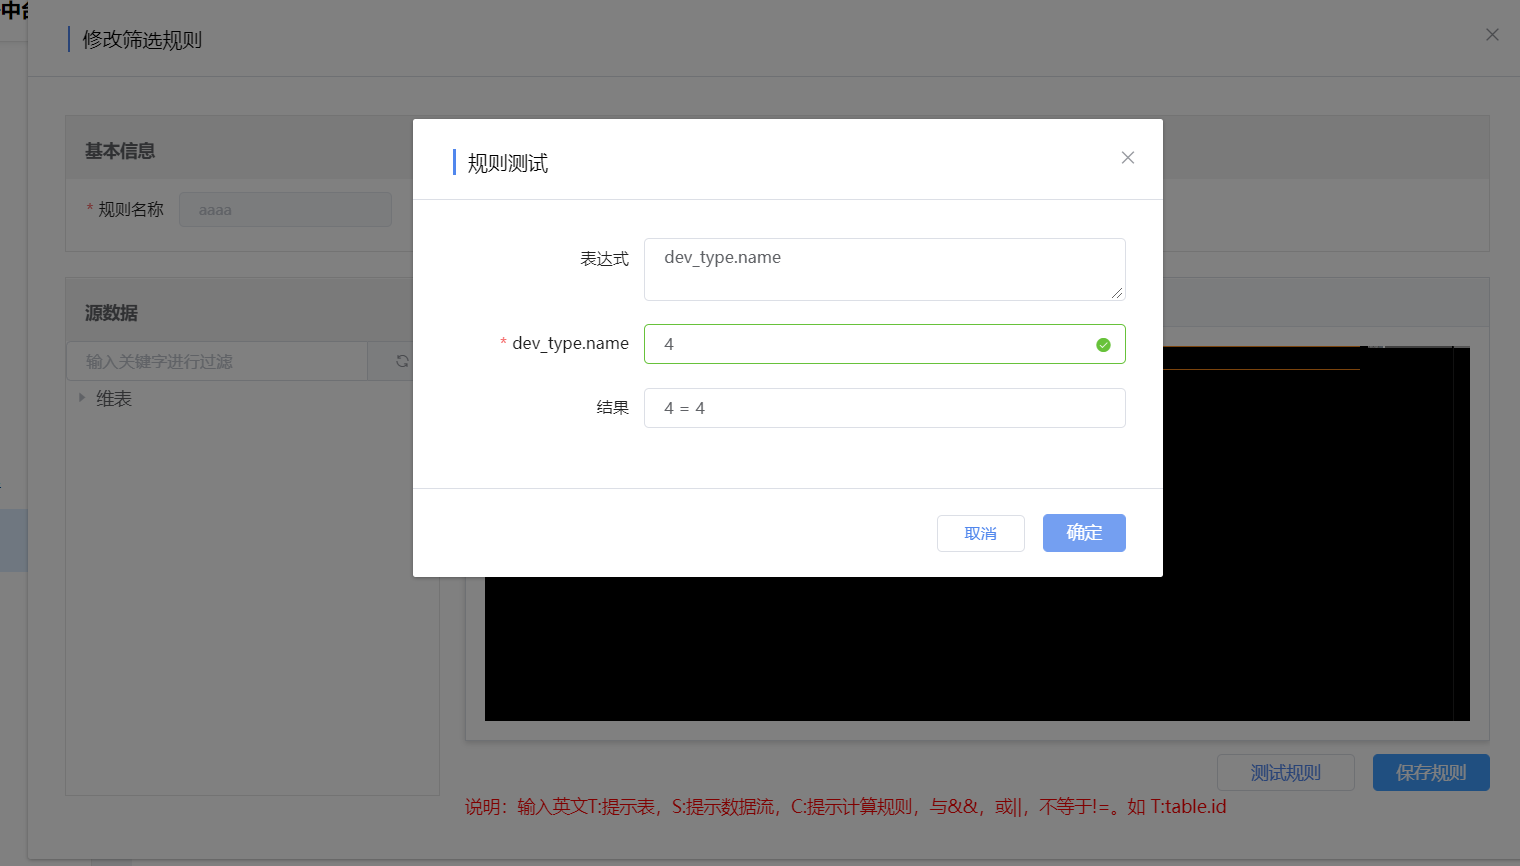
Task: Click the green validation check icon
Action: click(x=1103, y=345)
